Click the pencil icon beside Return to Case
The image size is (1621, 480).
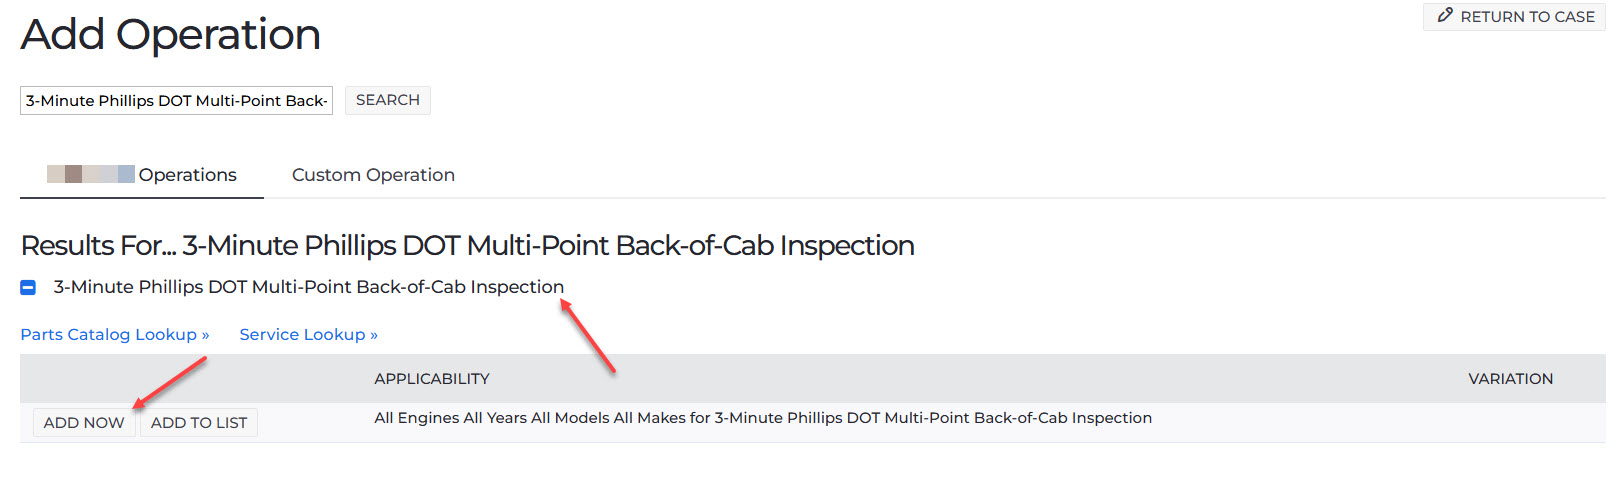[x=1445, y=16]
